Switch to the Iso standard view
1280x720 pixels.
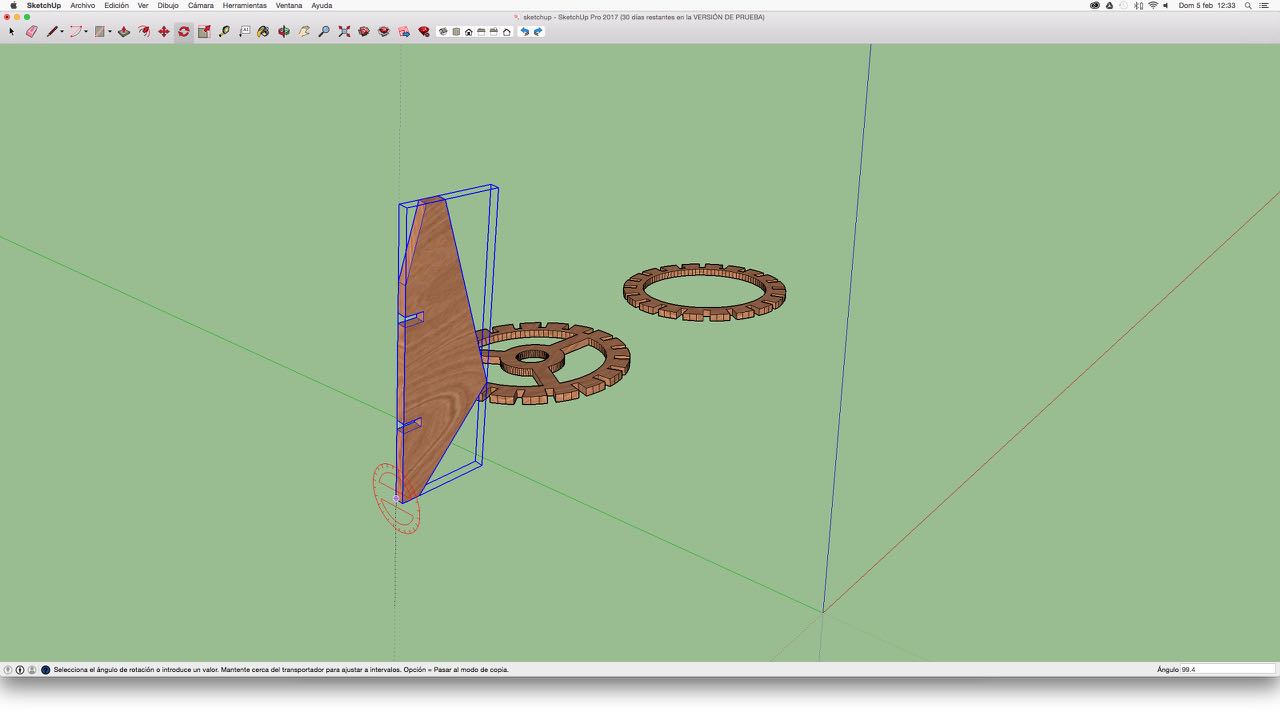tap(443, 32)
